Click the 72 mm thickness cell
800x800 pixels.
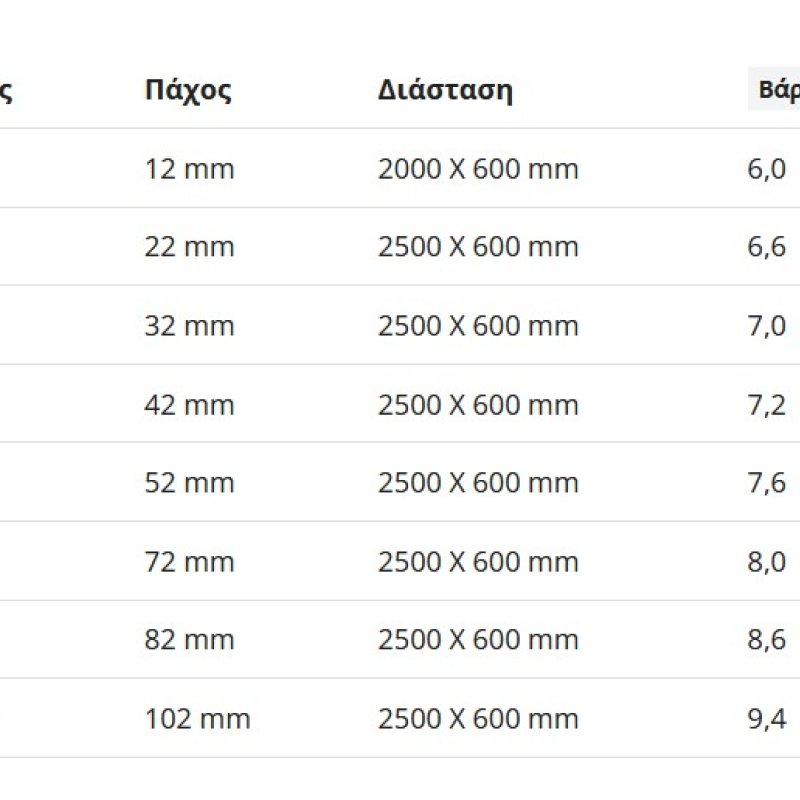point(189,562)
